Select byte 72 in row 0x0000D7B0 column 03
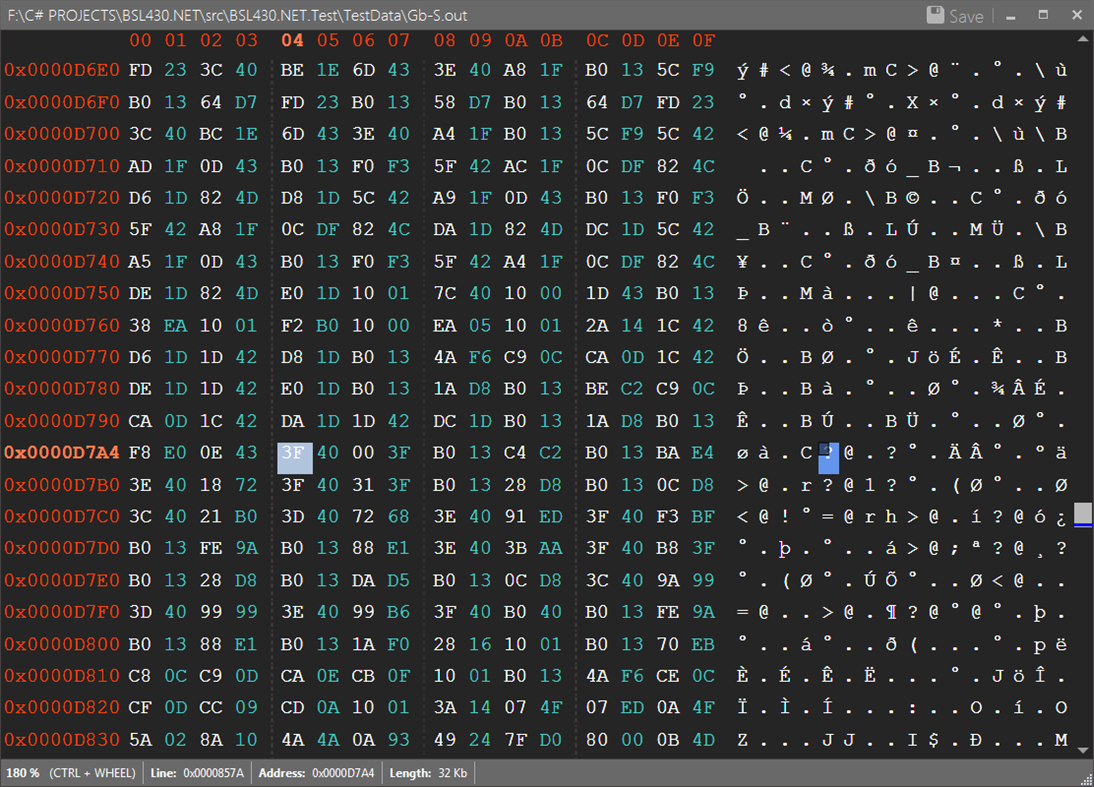 pyautogui.click(x=246, y=485)
